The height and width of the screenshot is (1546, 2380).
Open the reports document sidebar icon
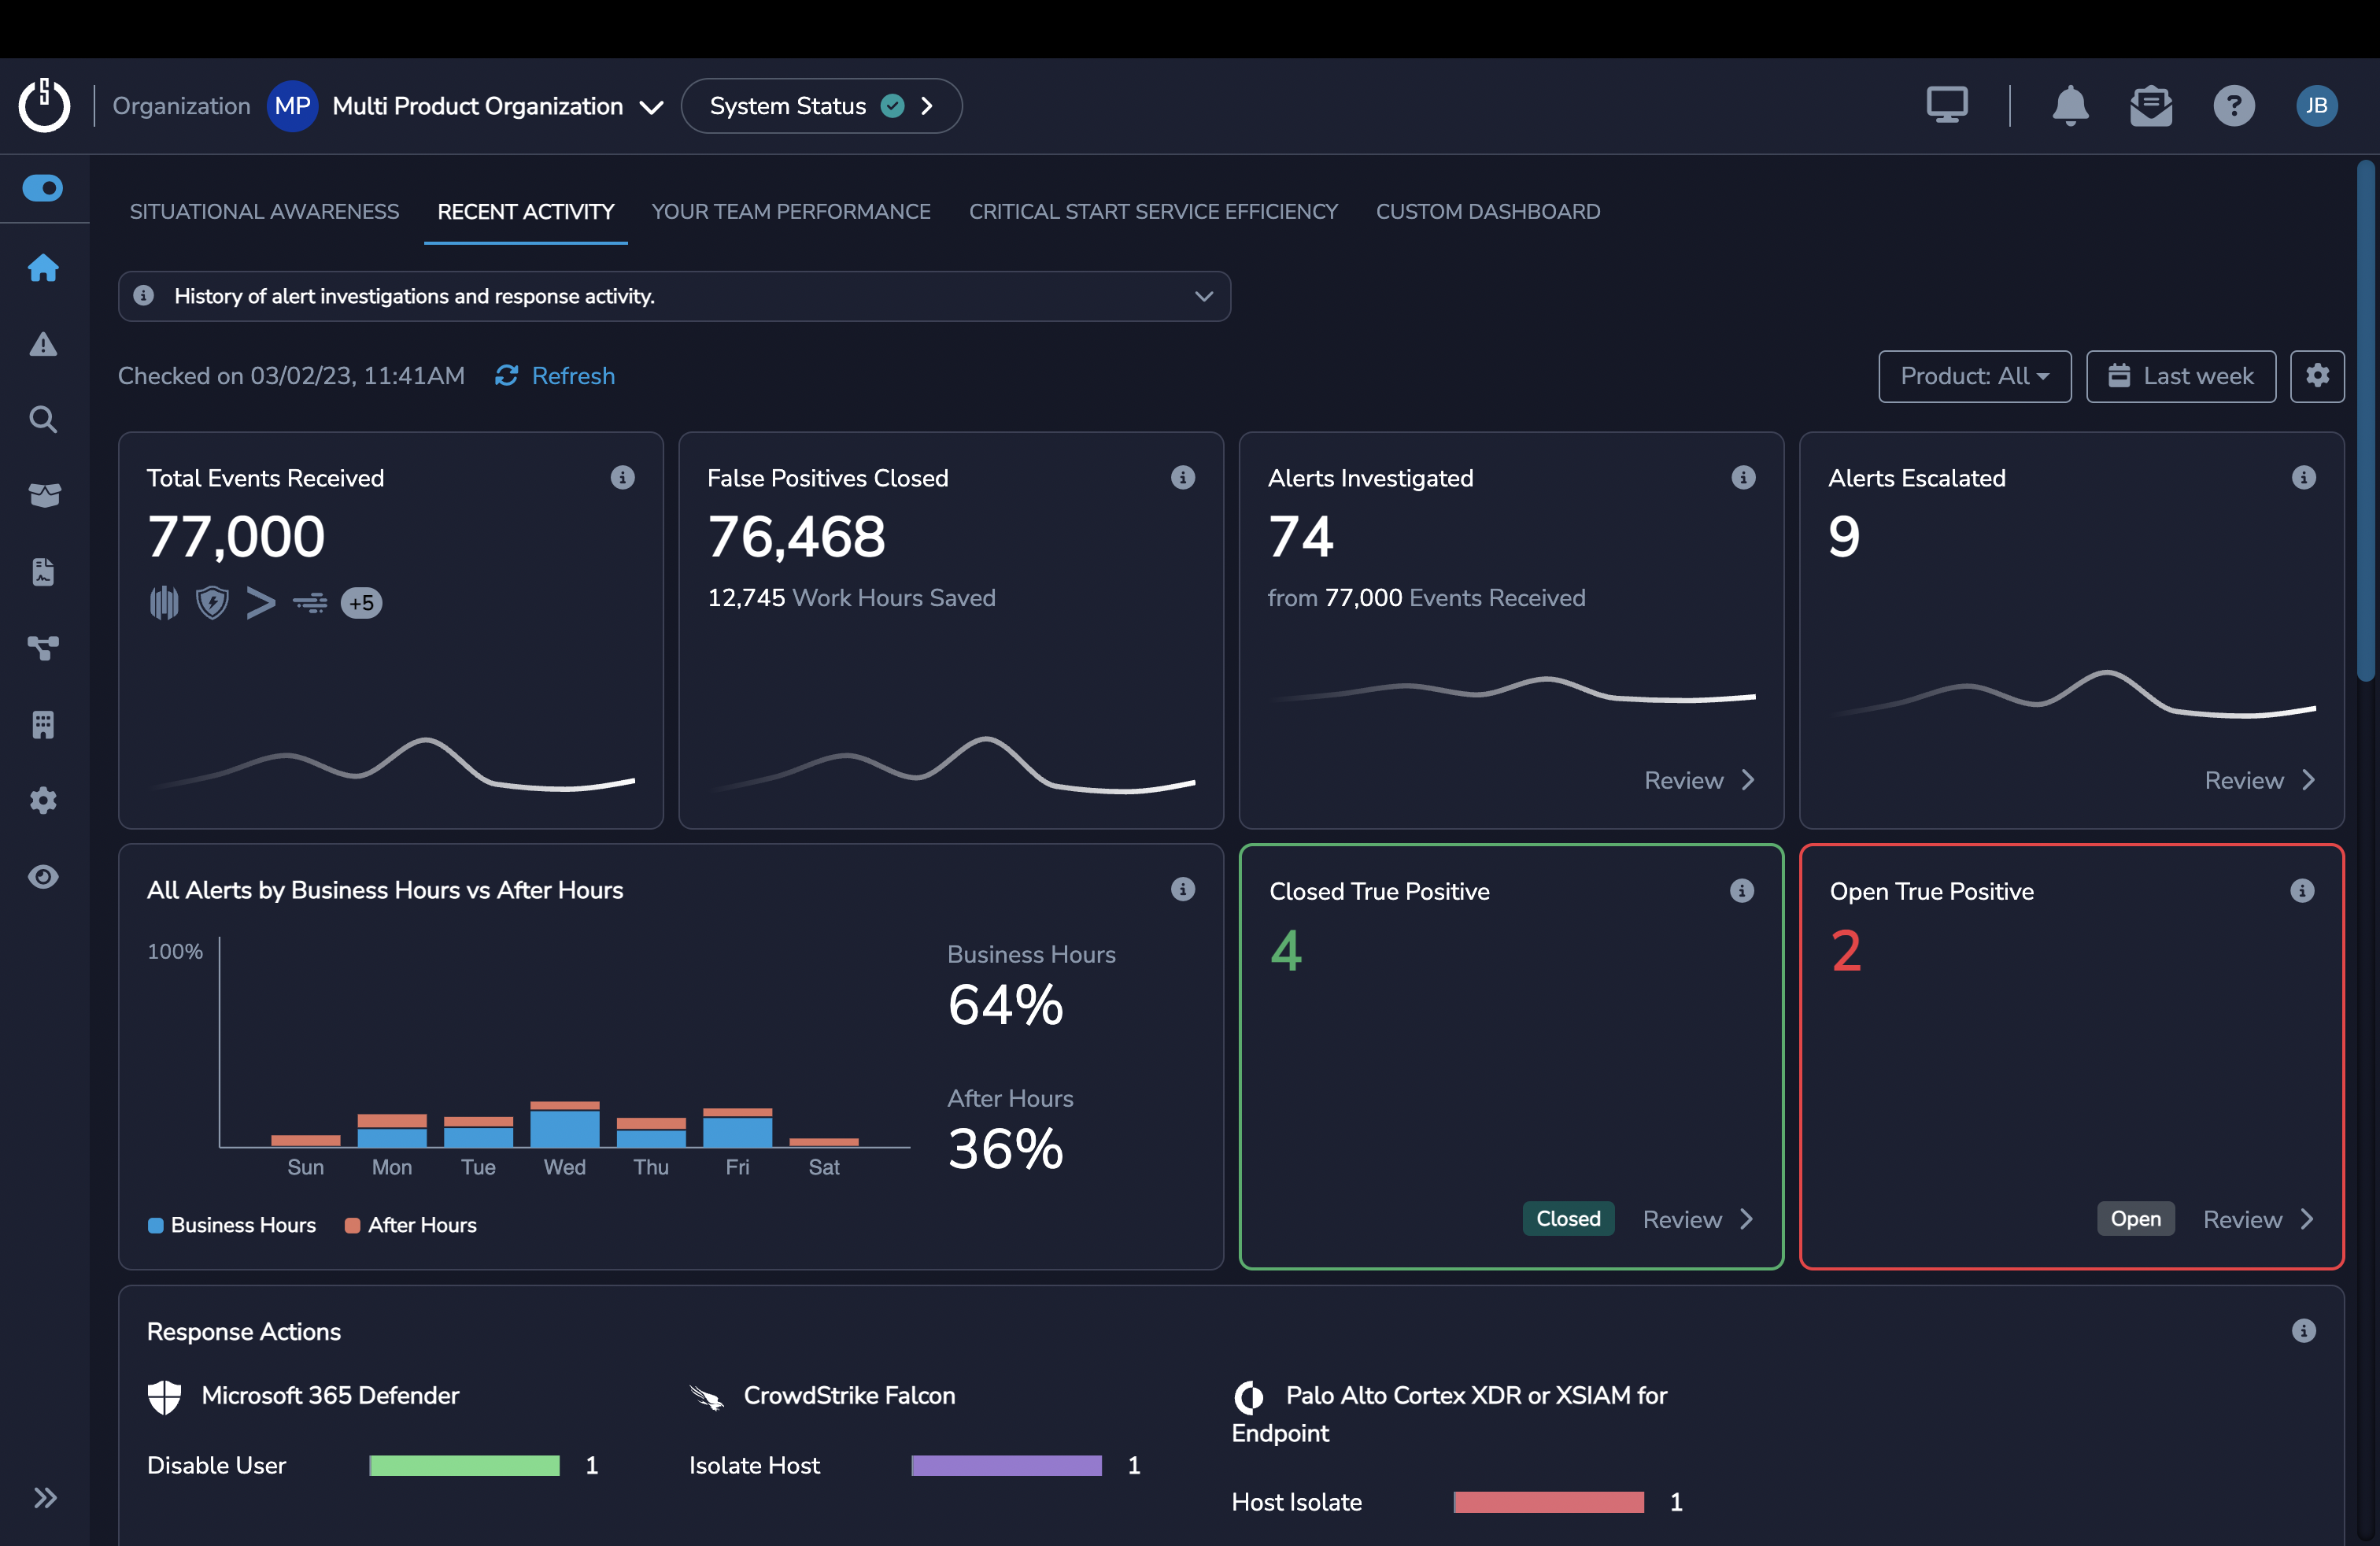43,572
